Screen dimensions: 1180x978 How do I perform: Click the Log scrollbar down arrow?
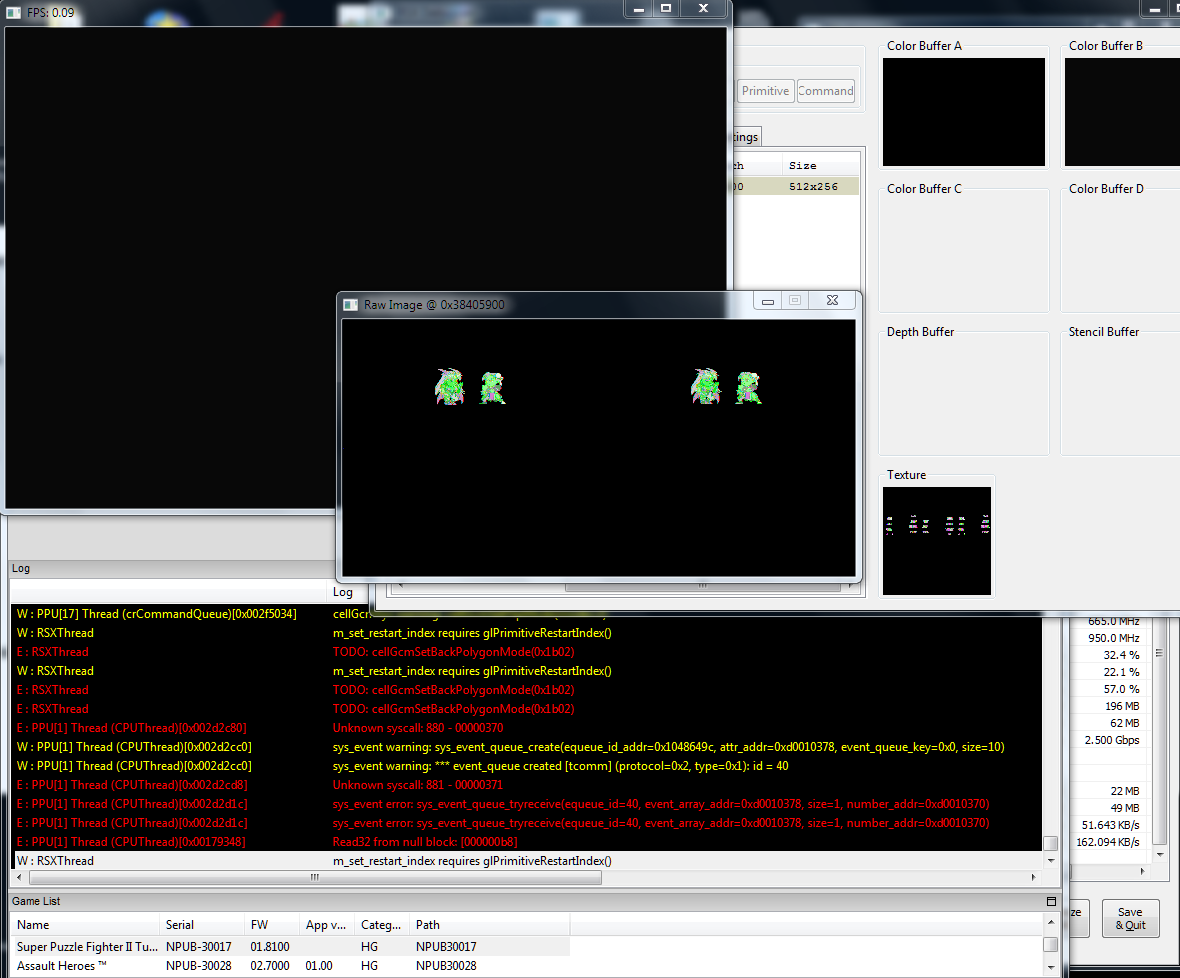pos(1050,860)
